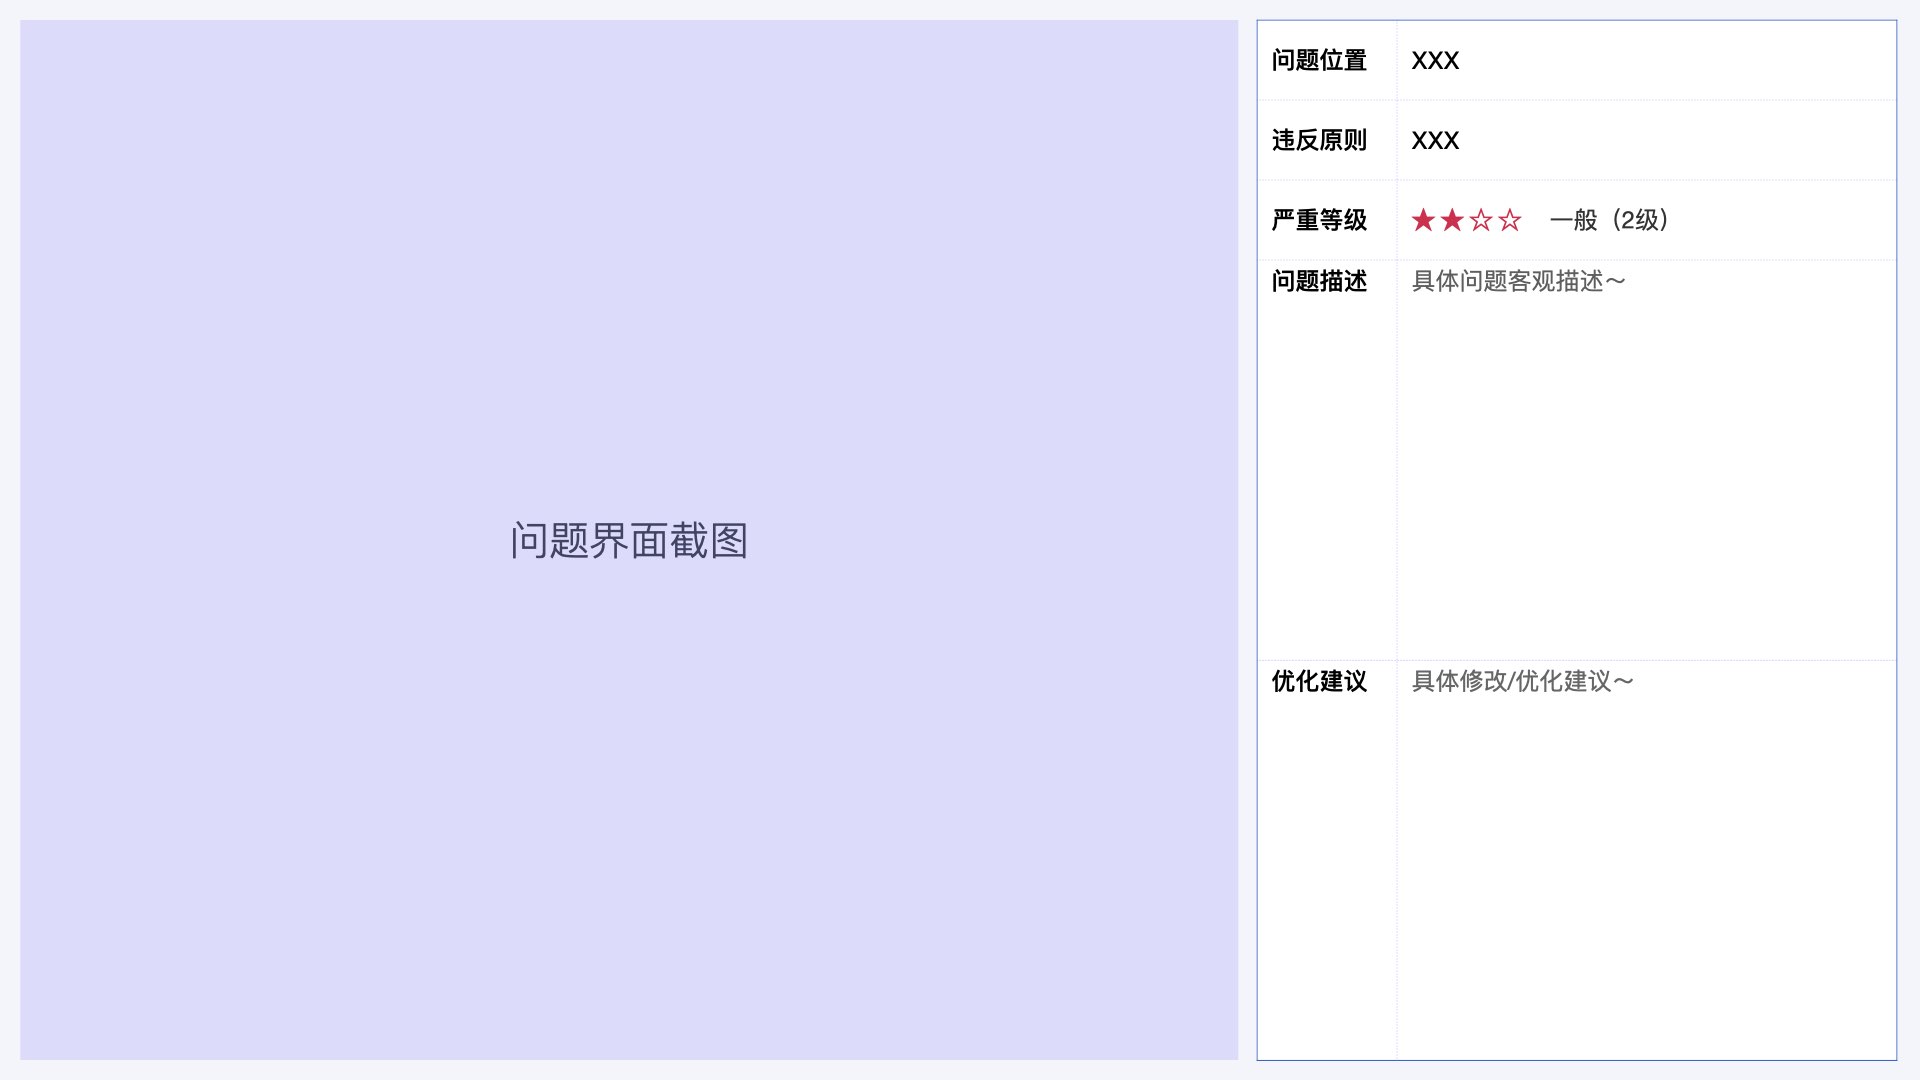Click the 问题位置 row label

click(x=1319, y=61)
